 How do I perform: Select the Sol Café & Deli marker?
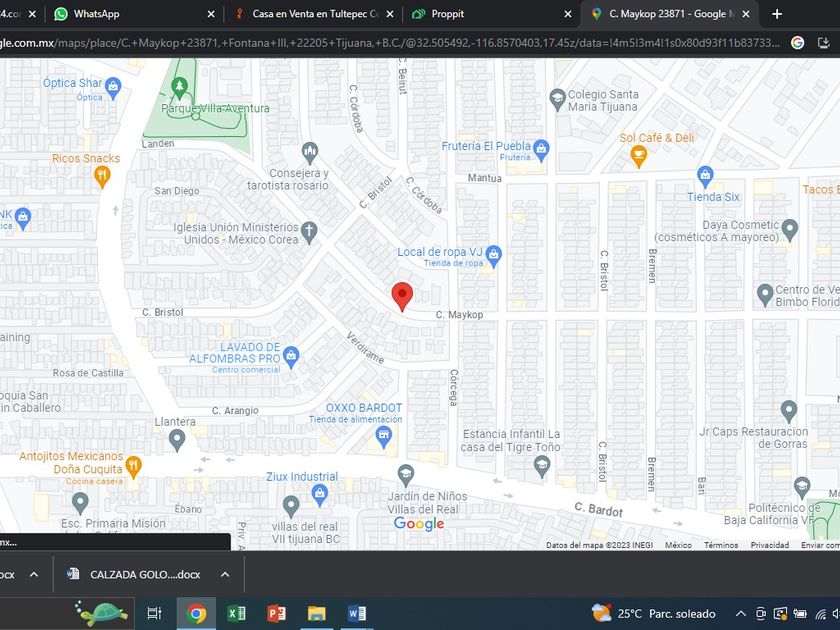pos(638,156)
